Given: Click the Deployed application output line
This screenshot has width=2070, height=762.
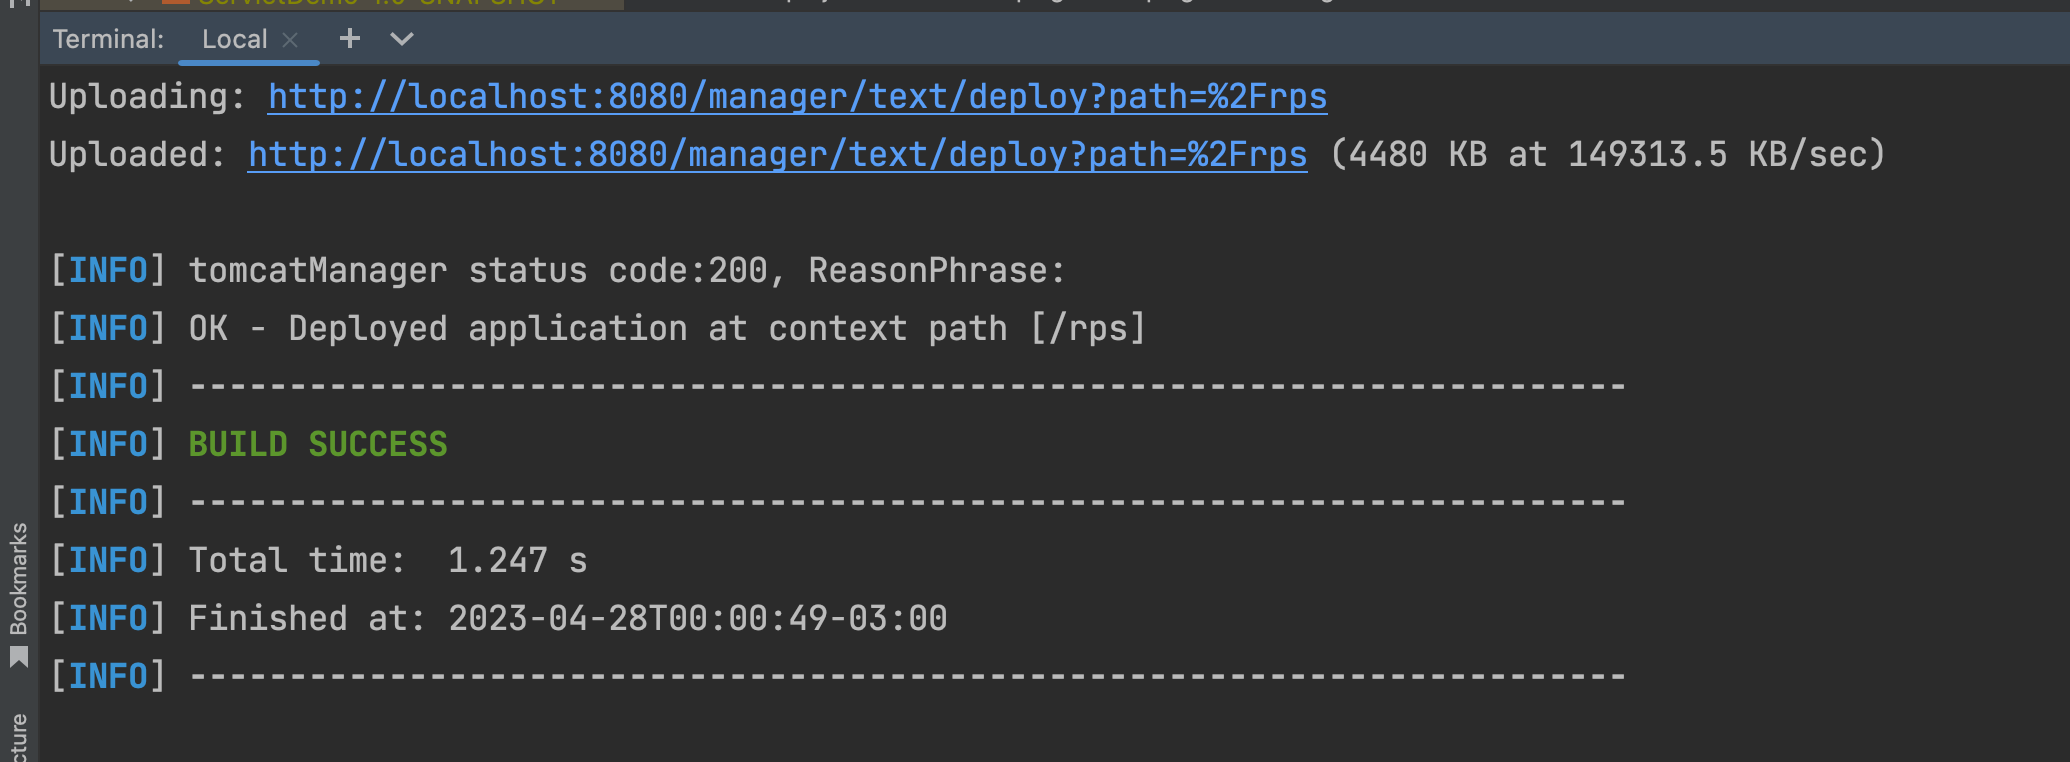Looking at the screenshot, I should (667, 329).
